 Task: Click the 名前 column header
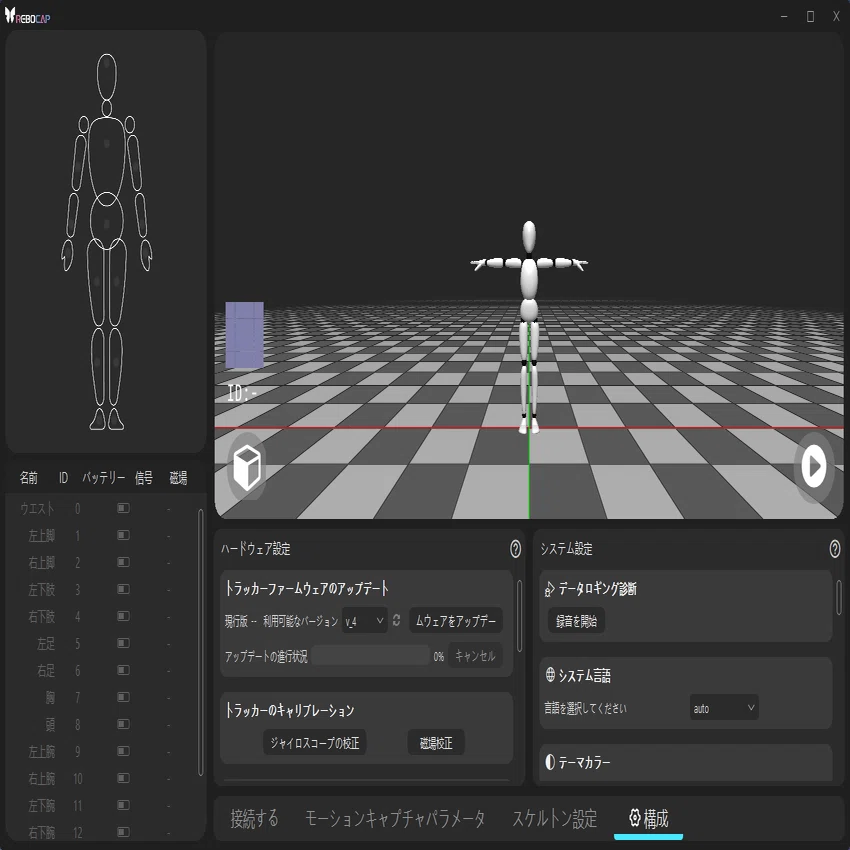coord(29,478)
